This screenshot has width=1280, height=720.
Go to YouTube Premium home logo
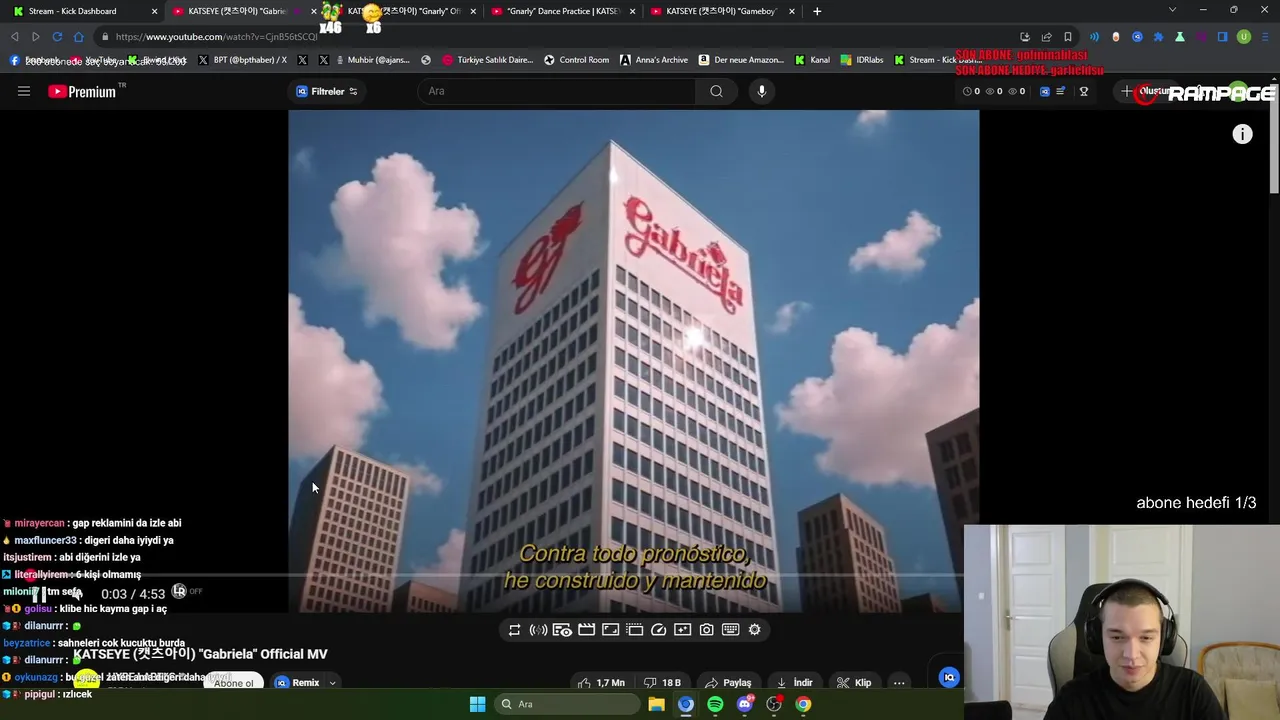tap(82, 91)
